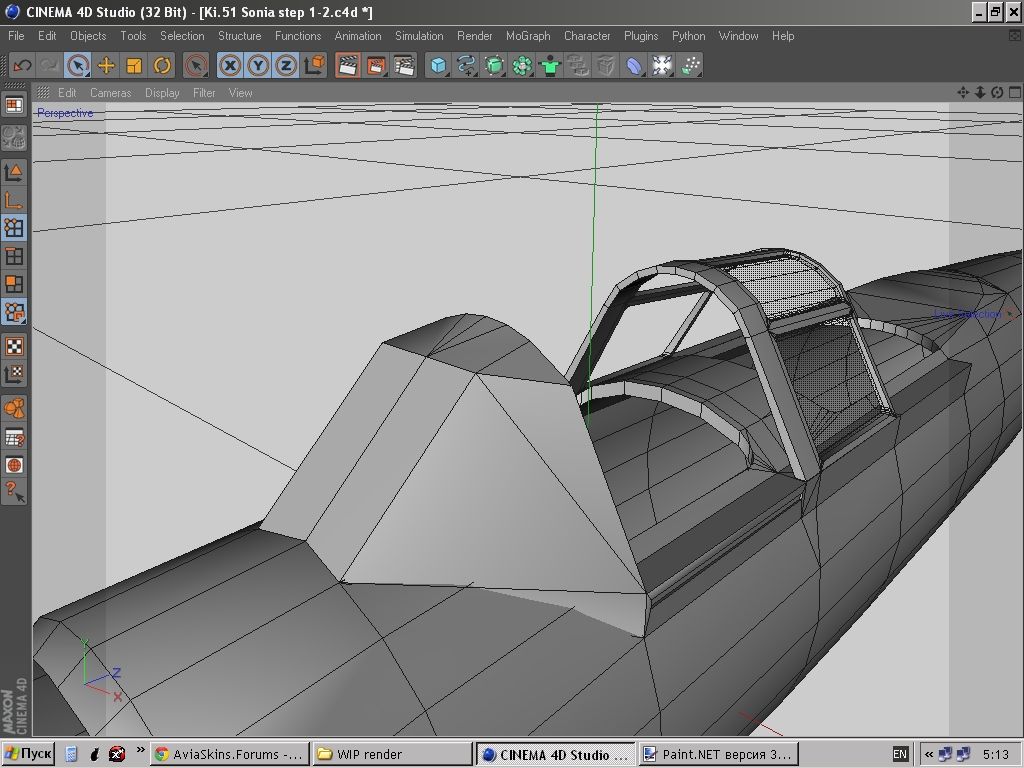This screenshot has height=768, width=1024.
Task: Switch to Polygons mode in left sidebar
Action: click(x=14, y=285)
